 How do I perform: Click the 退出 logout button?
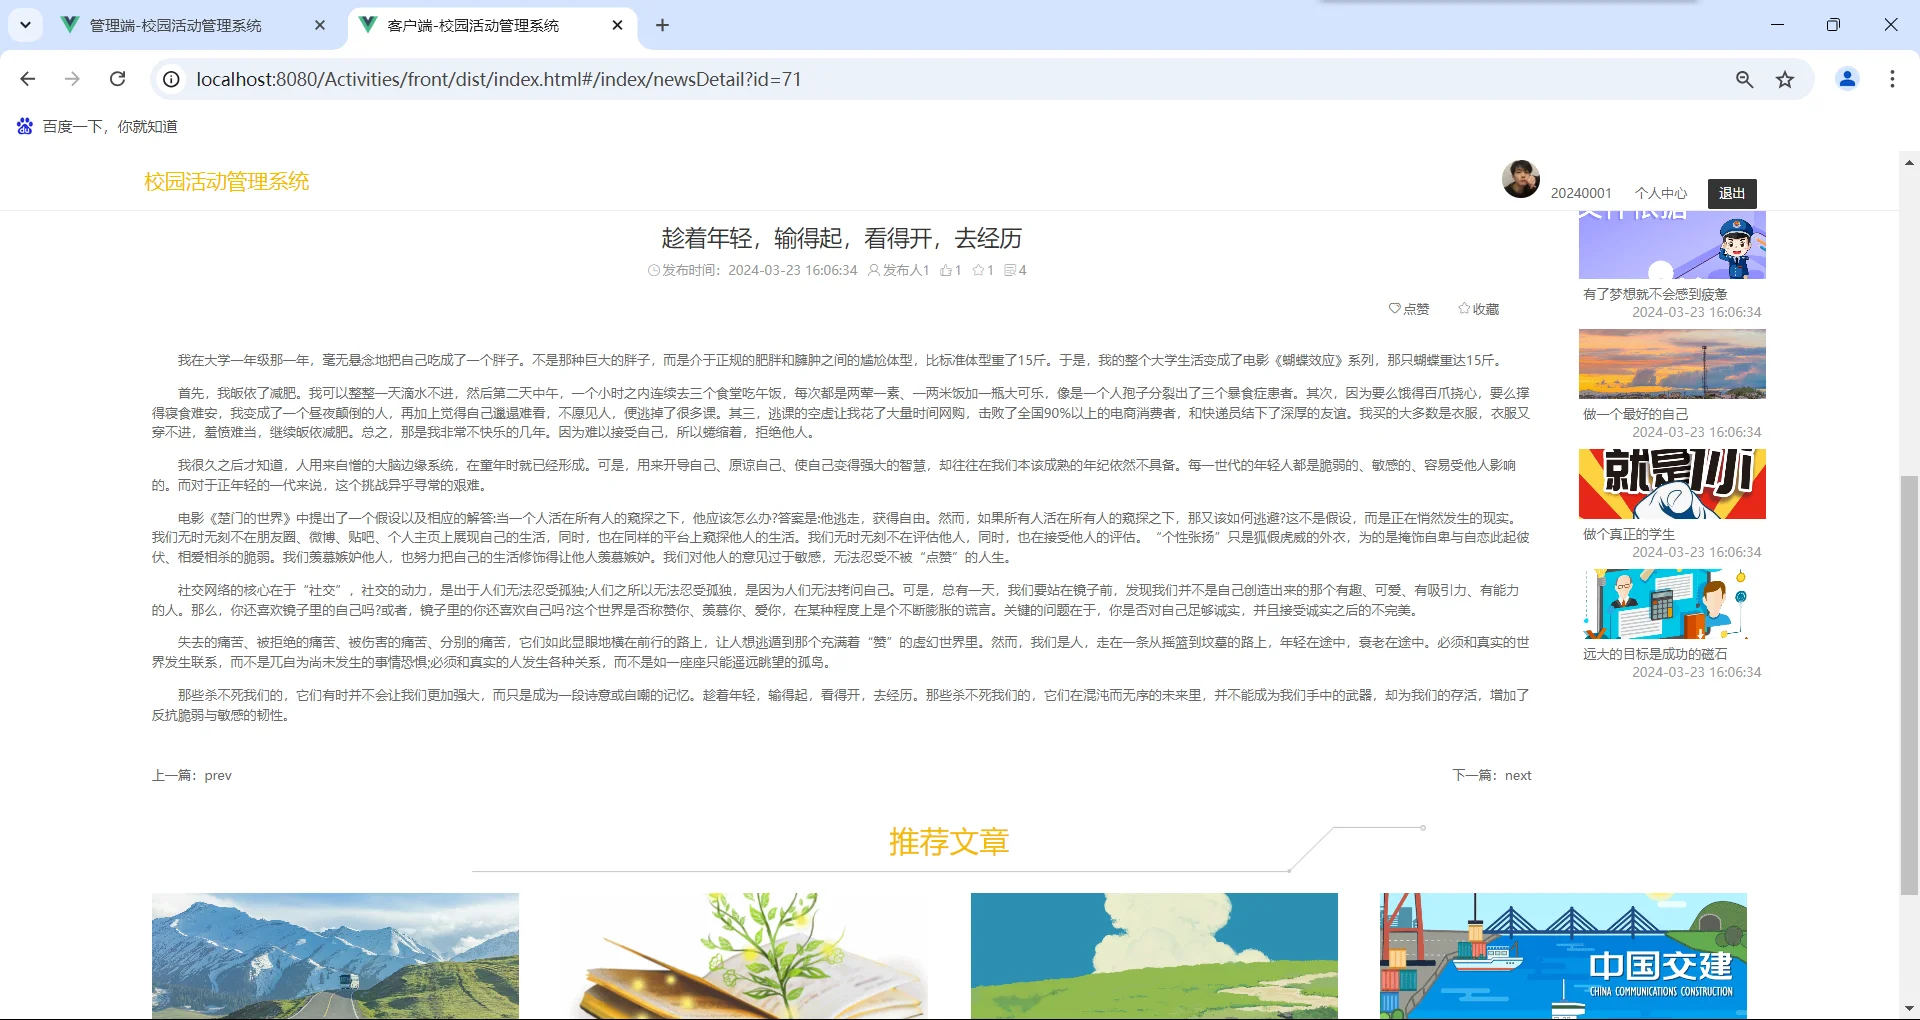1731,193
